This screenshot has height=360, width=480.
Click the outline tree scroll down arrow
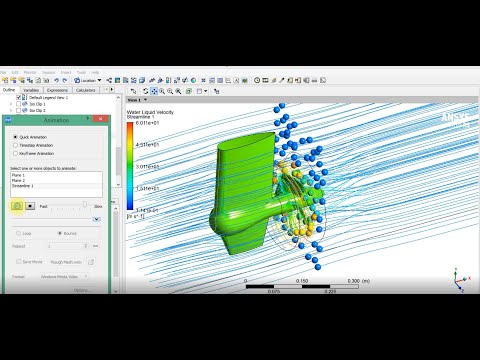click(118, 184)
